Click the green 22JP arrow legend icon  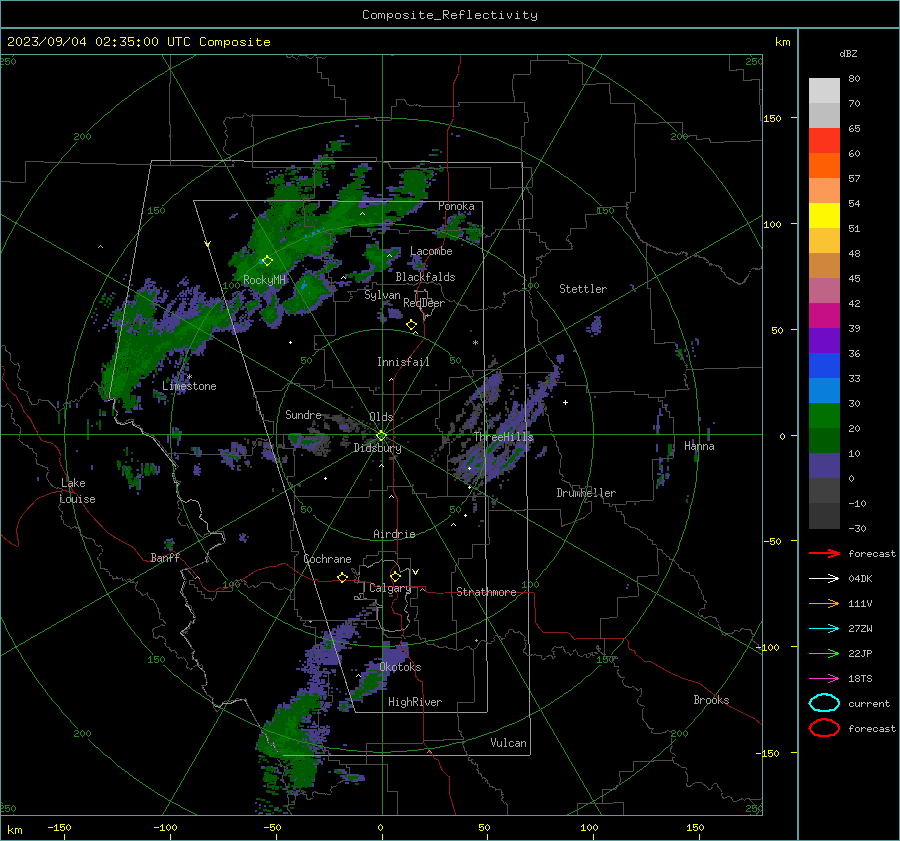click(824, 653)
